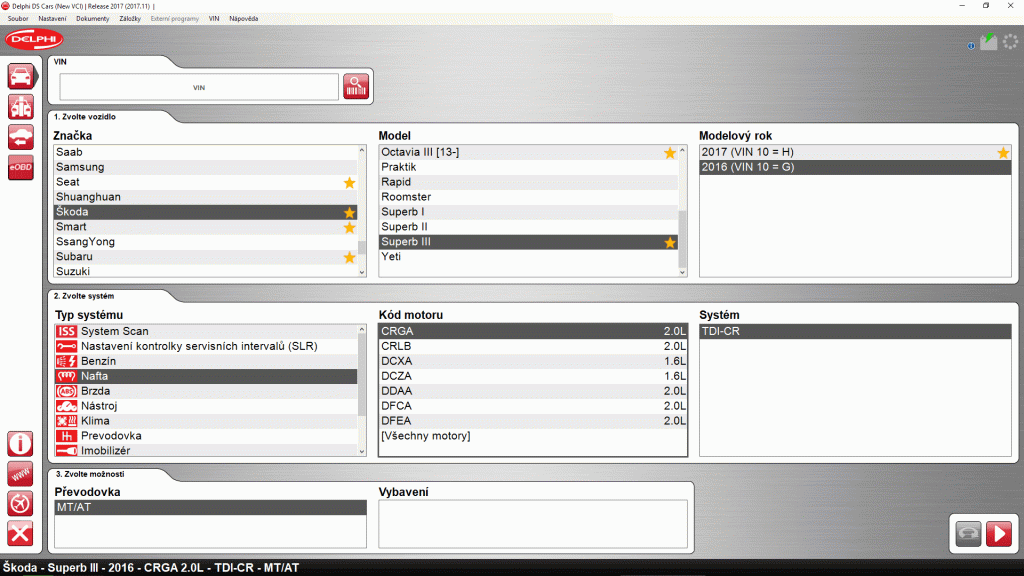Click the www web icon

(x=20, y=474)
